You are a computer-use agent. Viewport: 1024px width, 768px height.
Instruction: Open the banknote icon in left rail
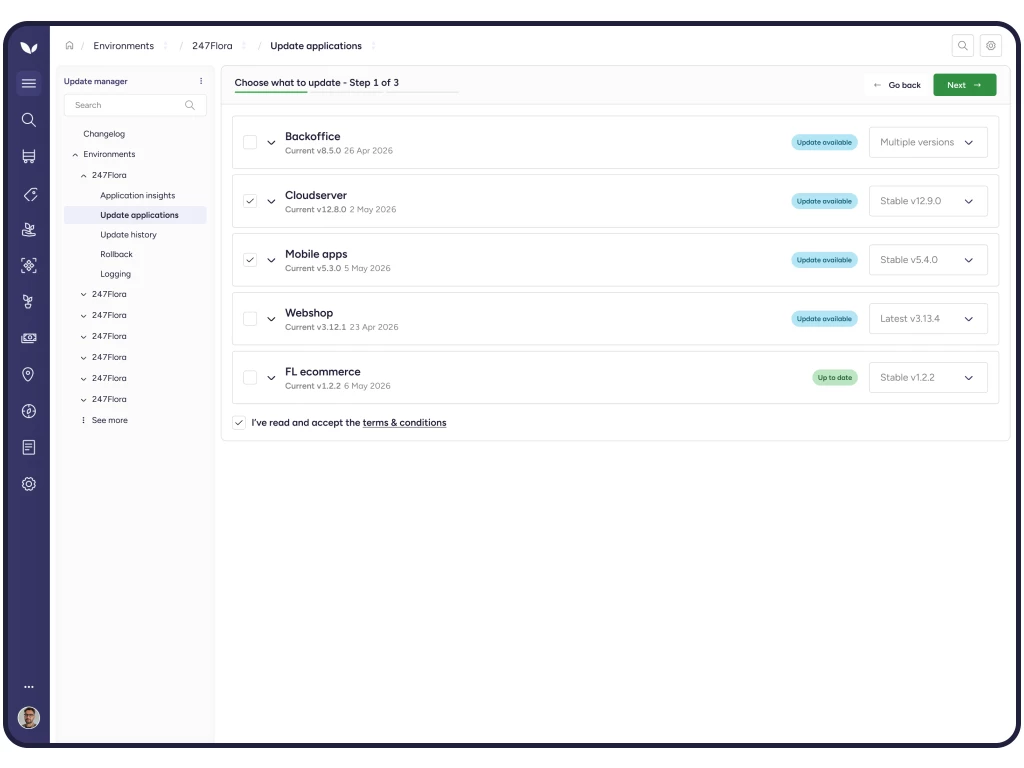click(x=29, y=338)
